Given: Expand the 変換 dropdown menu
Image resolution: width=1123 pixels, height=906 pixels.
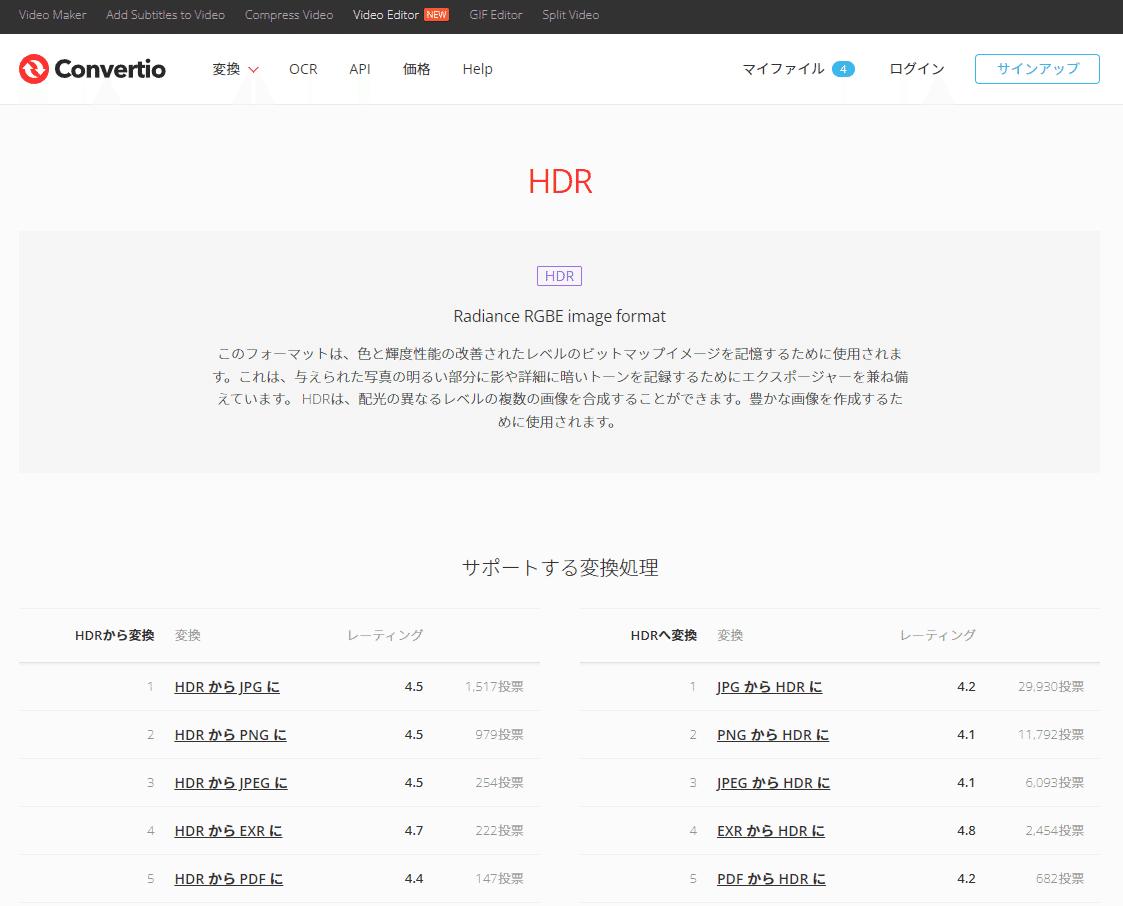Looking at the screenshot, I should [x=235, y=69].
